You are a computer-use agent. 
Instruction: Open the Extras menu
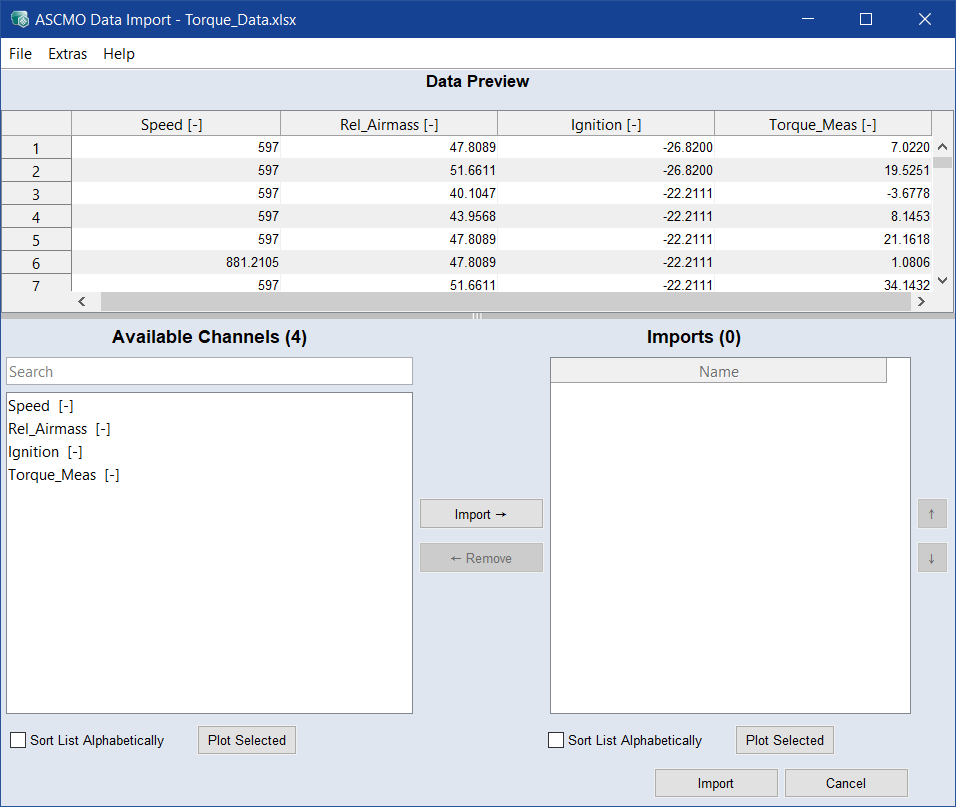tap(68, 54)
